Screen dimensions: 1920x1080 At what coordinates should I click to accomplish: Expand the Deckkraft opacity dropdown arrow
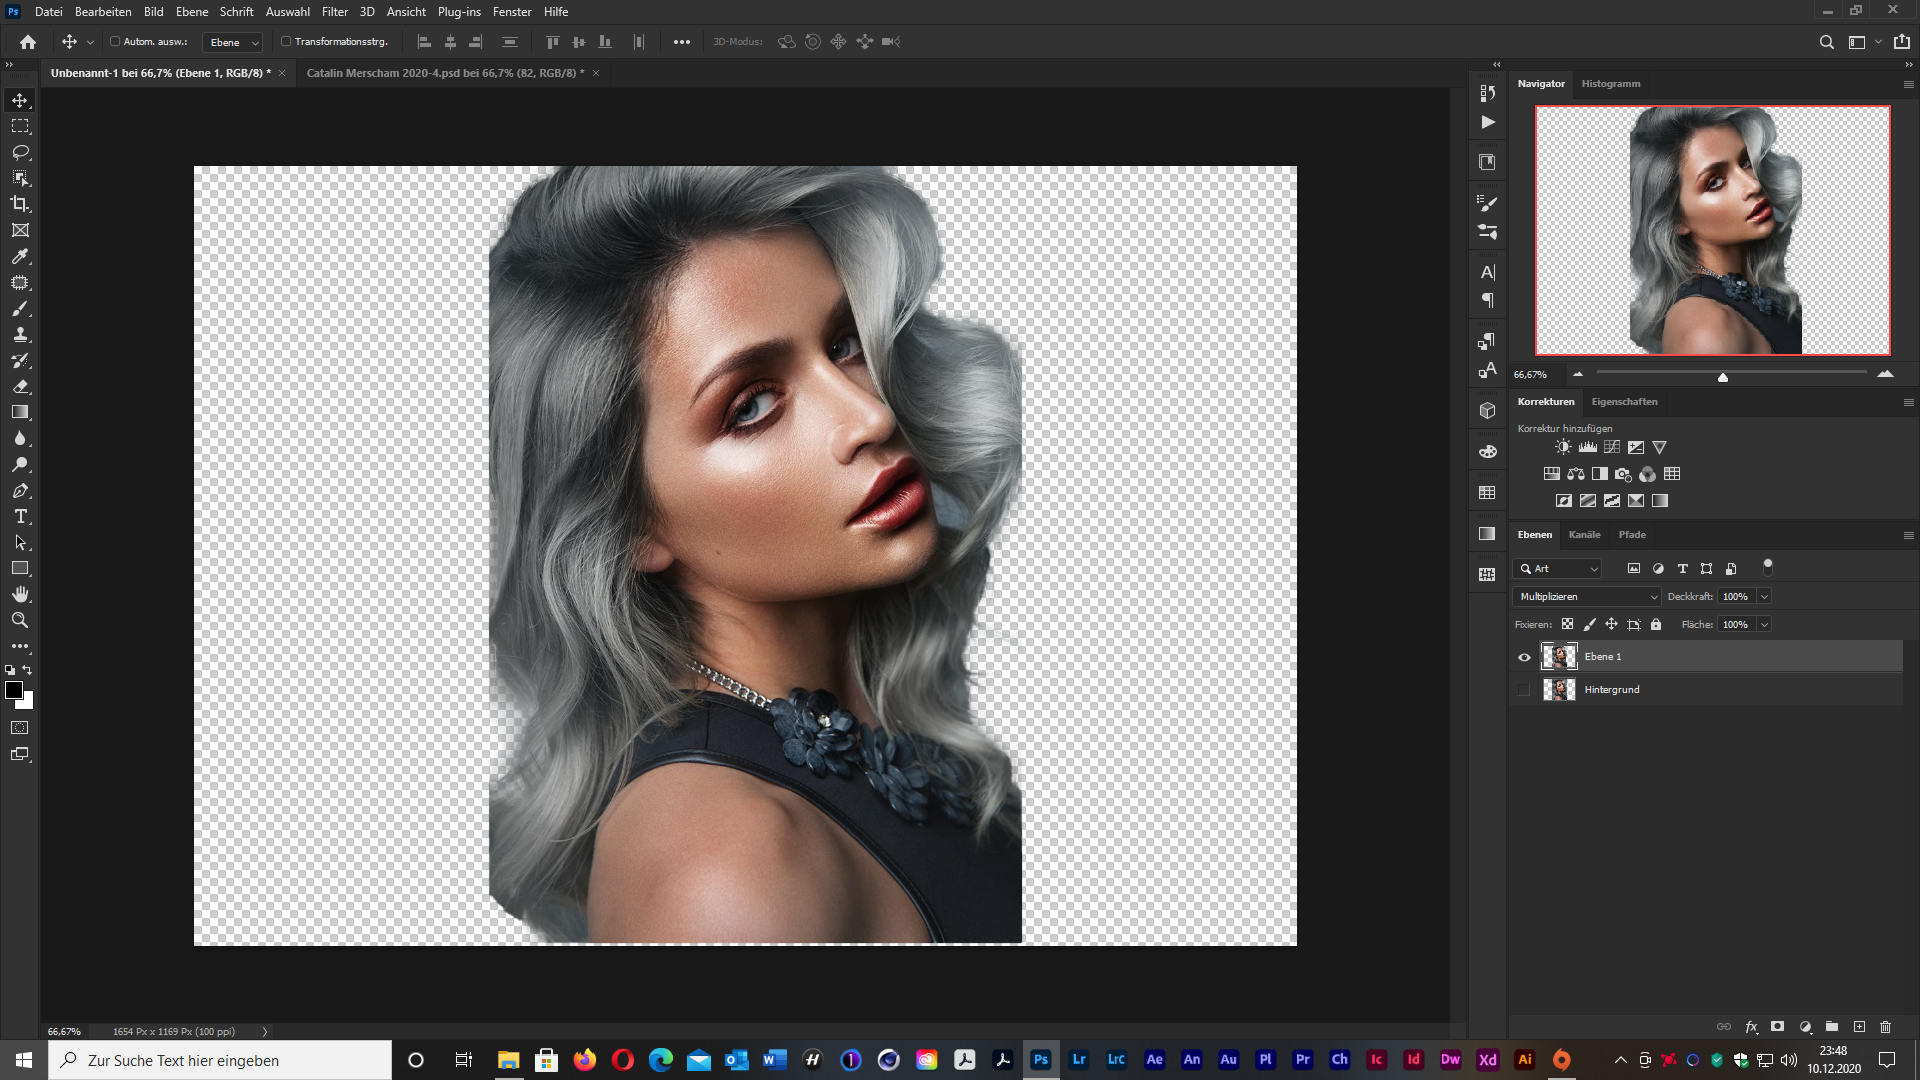1765,597
